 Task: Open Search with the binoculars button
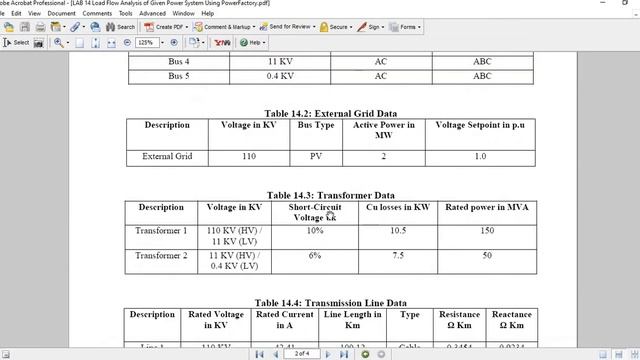[120, 27]
